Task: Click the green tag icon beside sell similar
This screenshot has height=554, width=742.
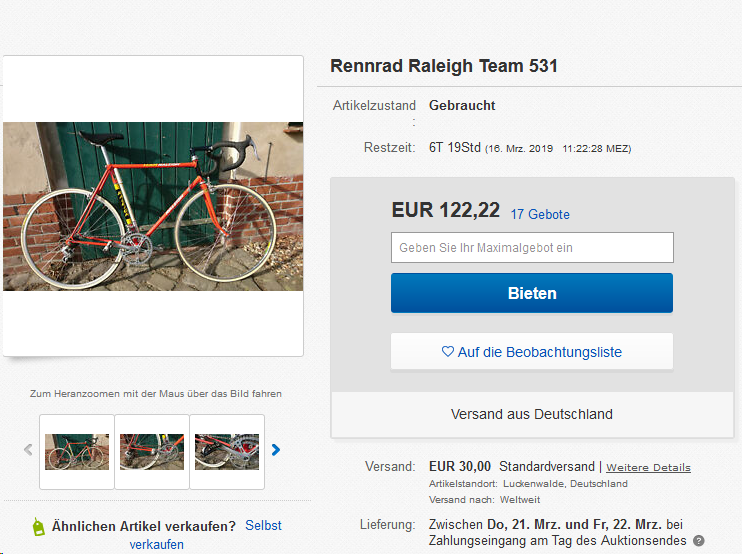Action: pyautogui.click(x=38, y=527)
